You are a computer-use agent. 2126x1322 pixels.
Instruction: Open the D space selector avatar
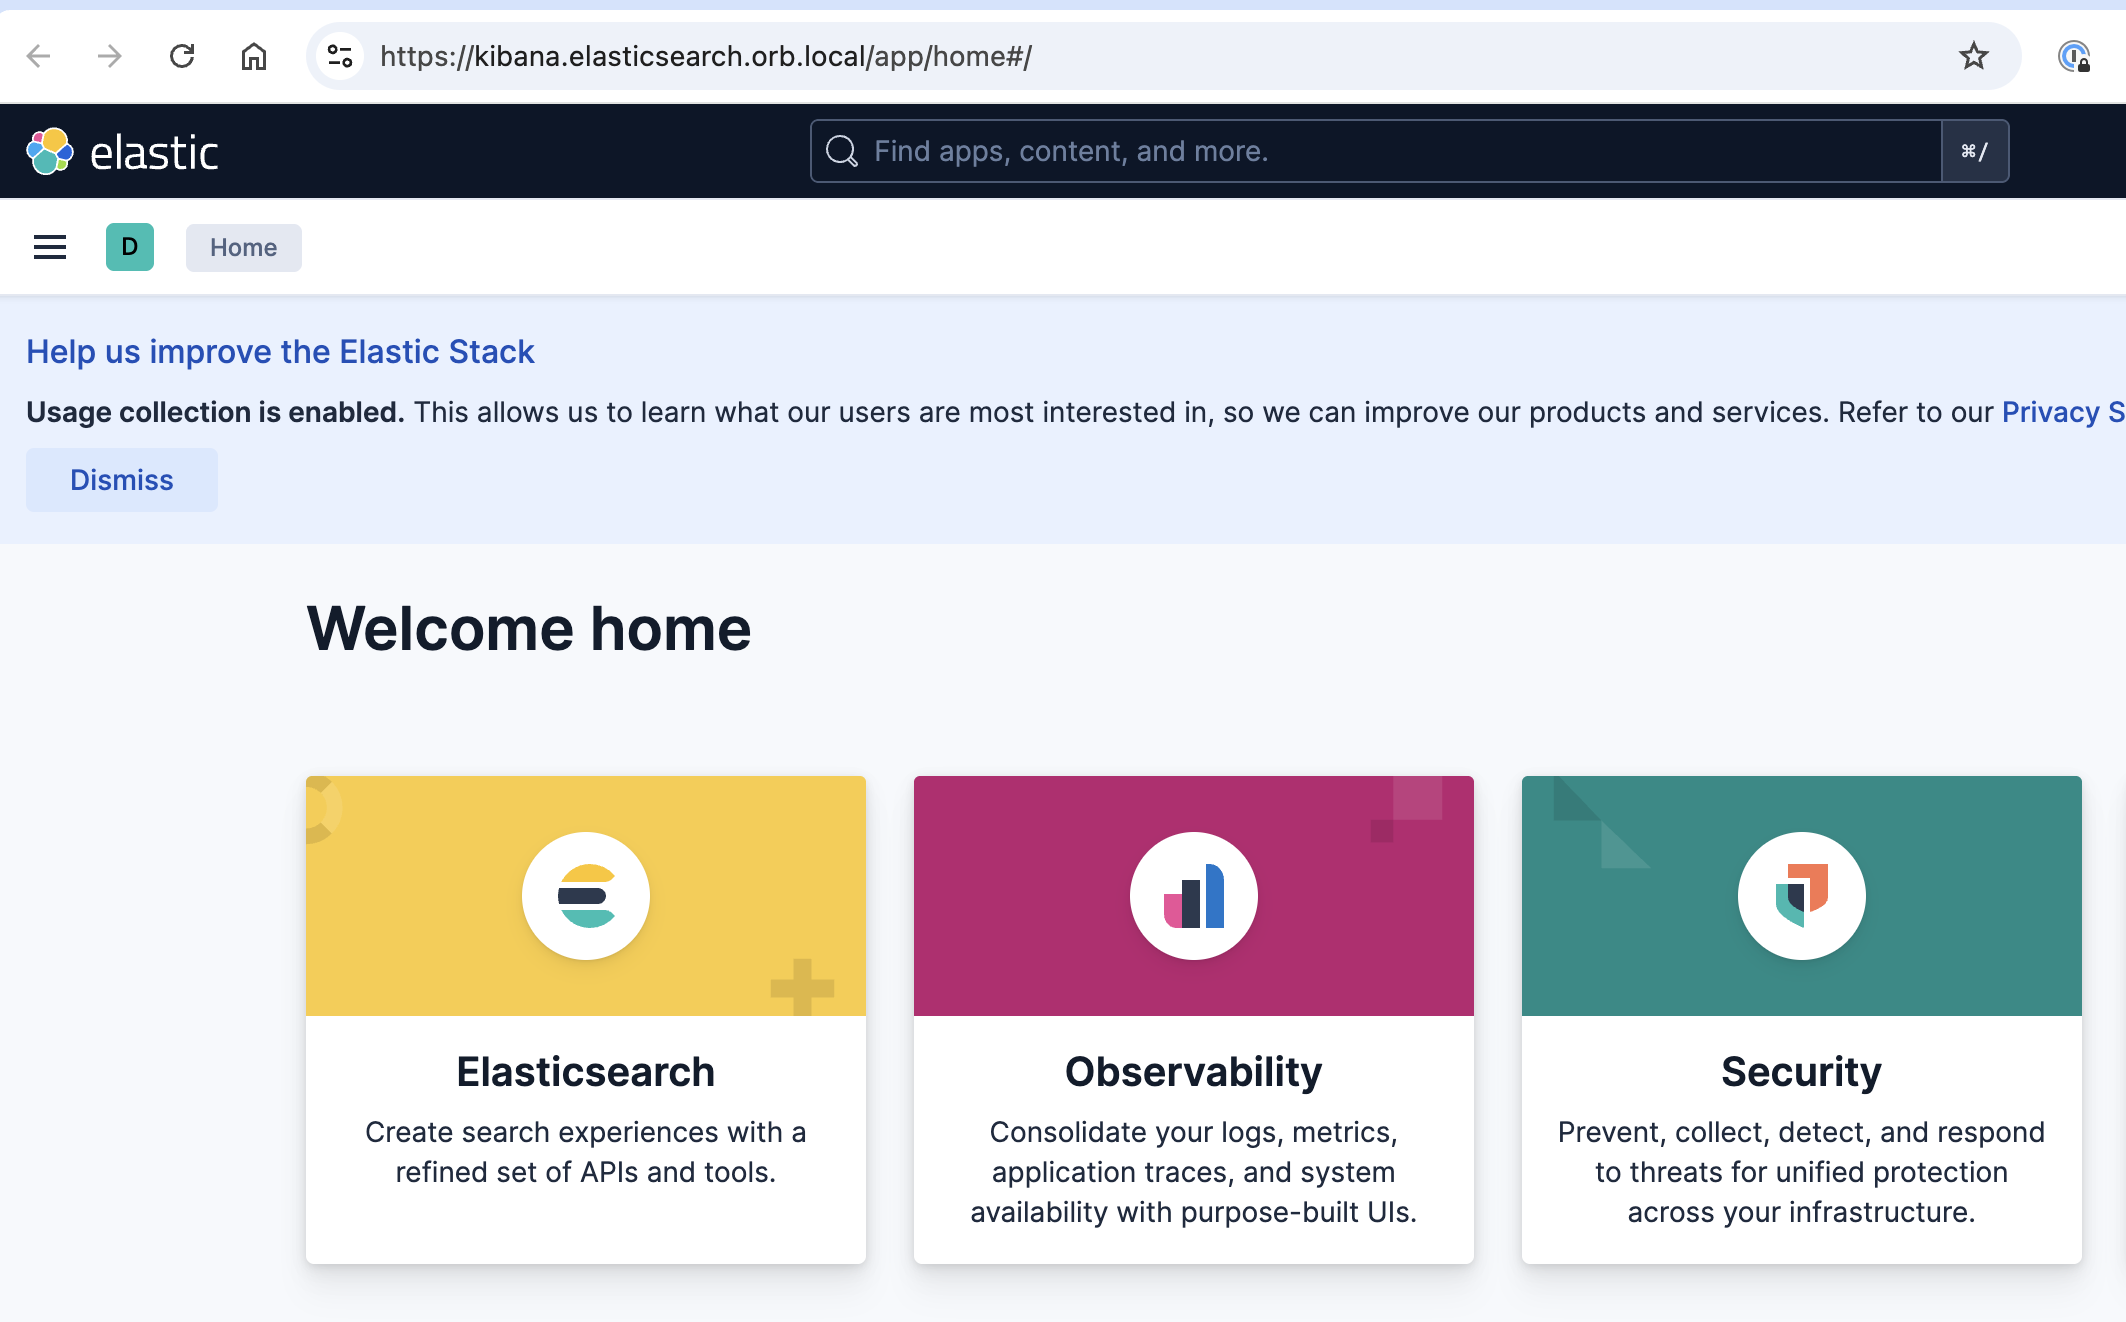tap(130, 247)
